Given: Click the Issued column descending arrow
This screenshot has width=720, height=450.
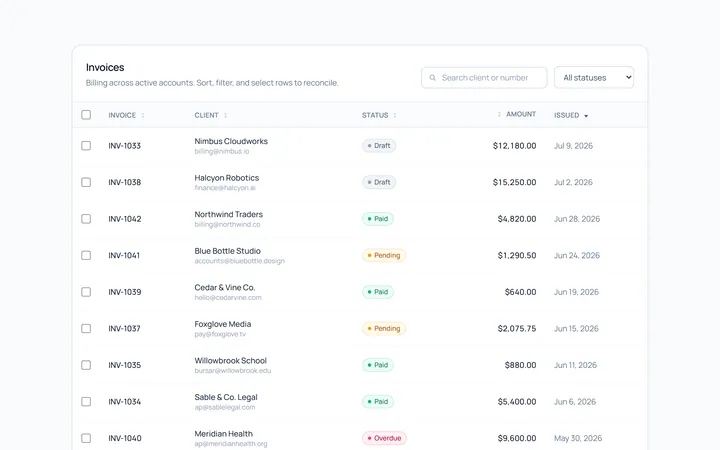Looking at the screenshot, I should point(586,116).
